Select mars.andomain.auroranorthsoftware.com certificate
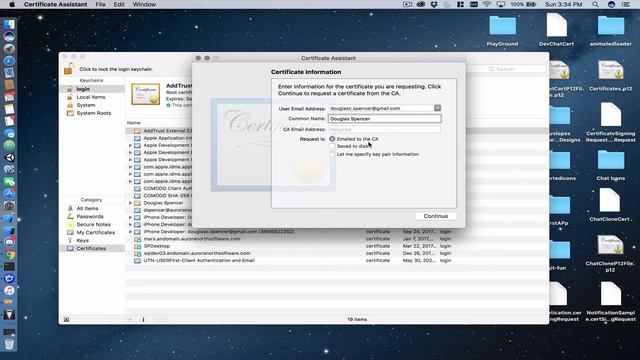Screen dimensions: 640x360 337,239
